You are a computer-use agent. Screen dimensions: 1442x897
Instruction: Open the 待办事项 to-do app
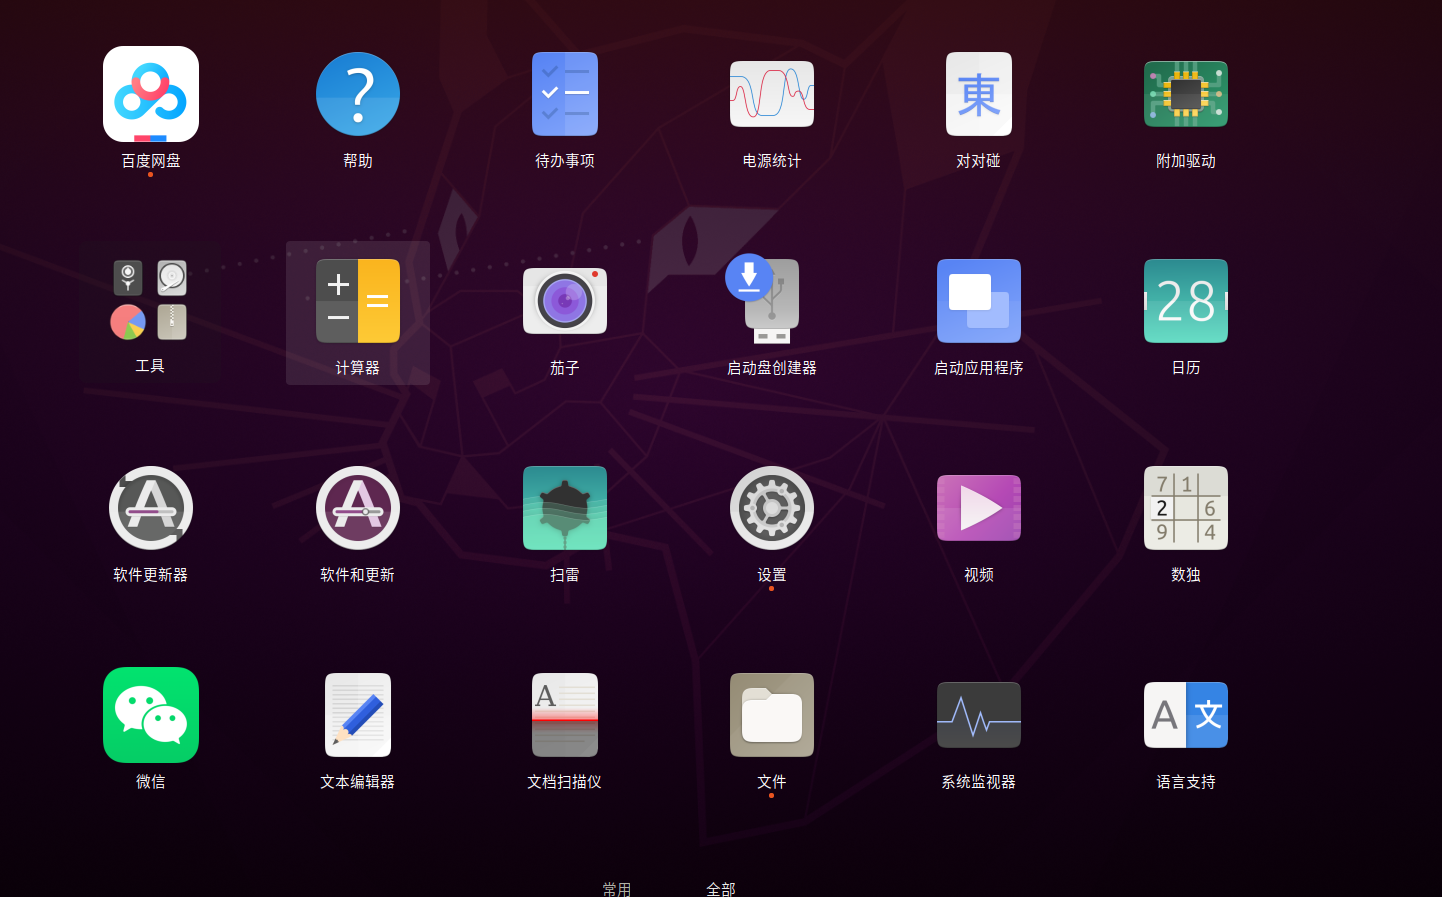[x=565, y=94]
